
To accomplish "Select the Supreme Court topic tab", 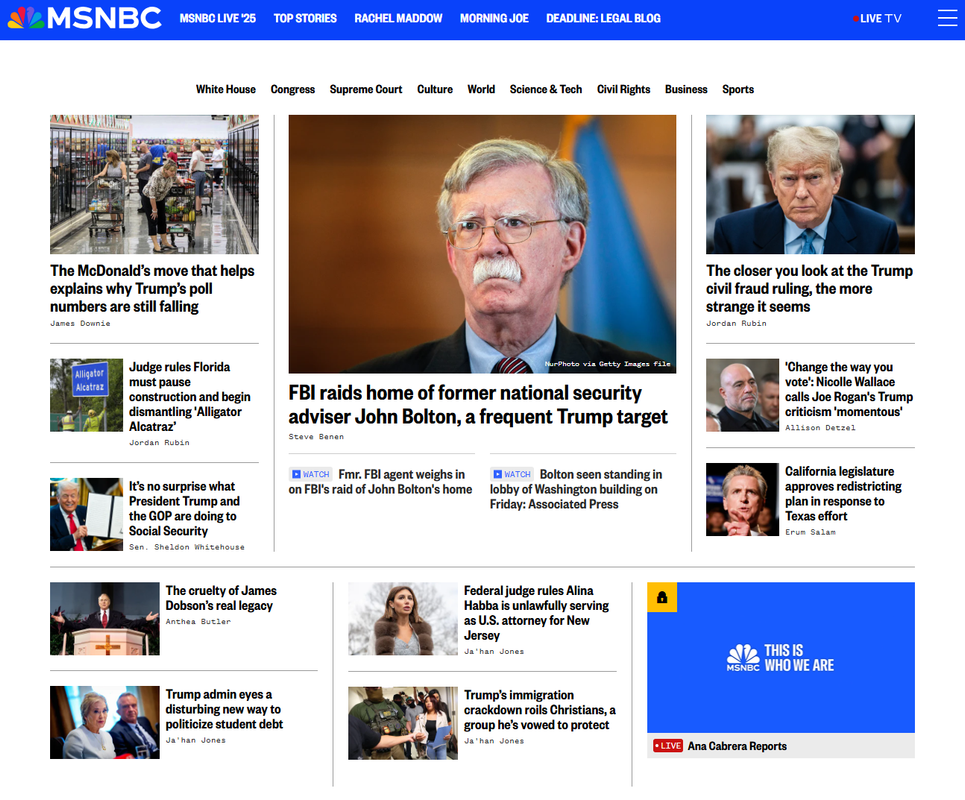I will coord(366,89).
